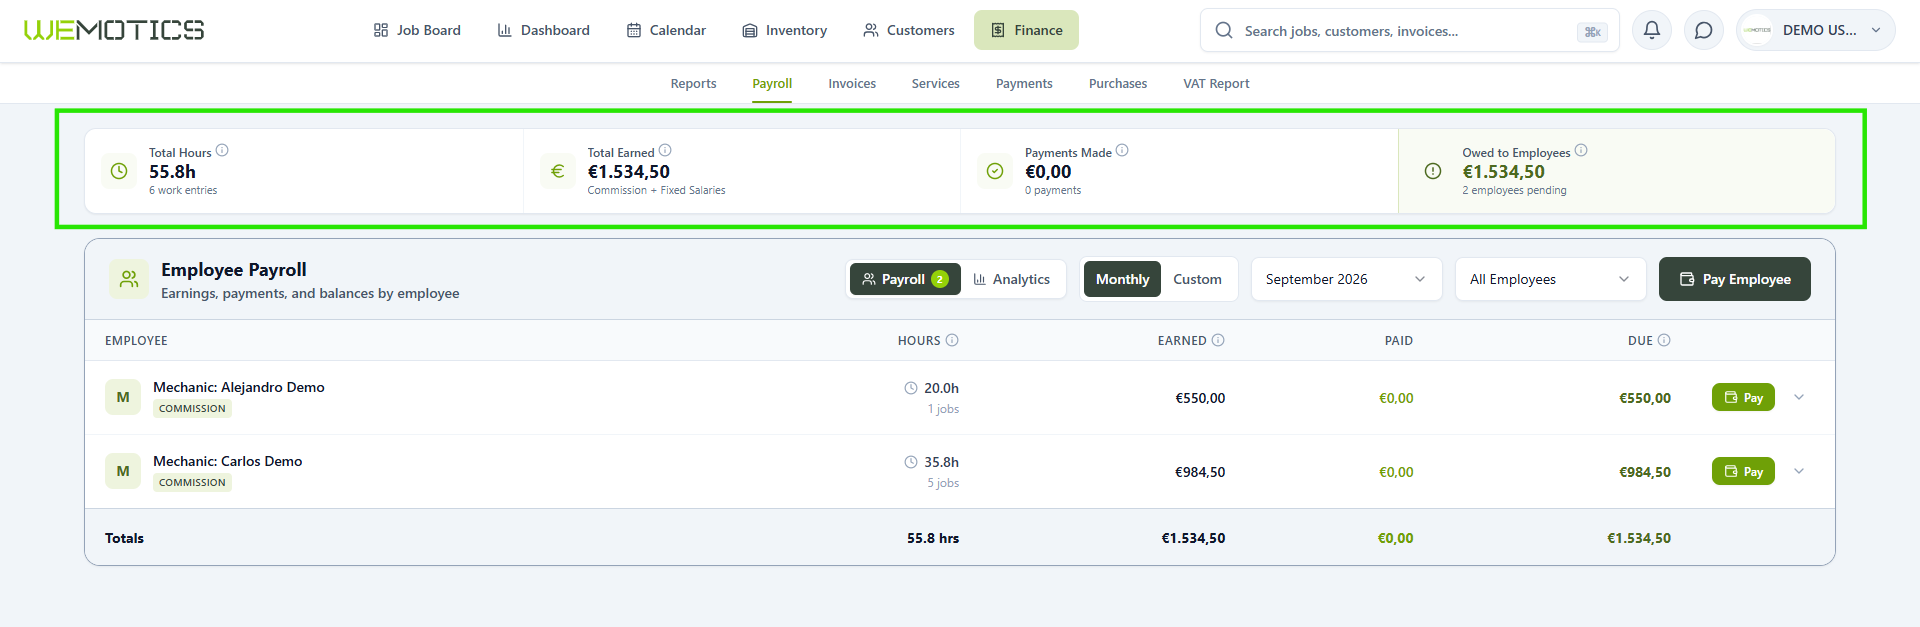Switch to the Purchases tab
The image size is (1920, 627).
click(1118, 83)
